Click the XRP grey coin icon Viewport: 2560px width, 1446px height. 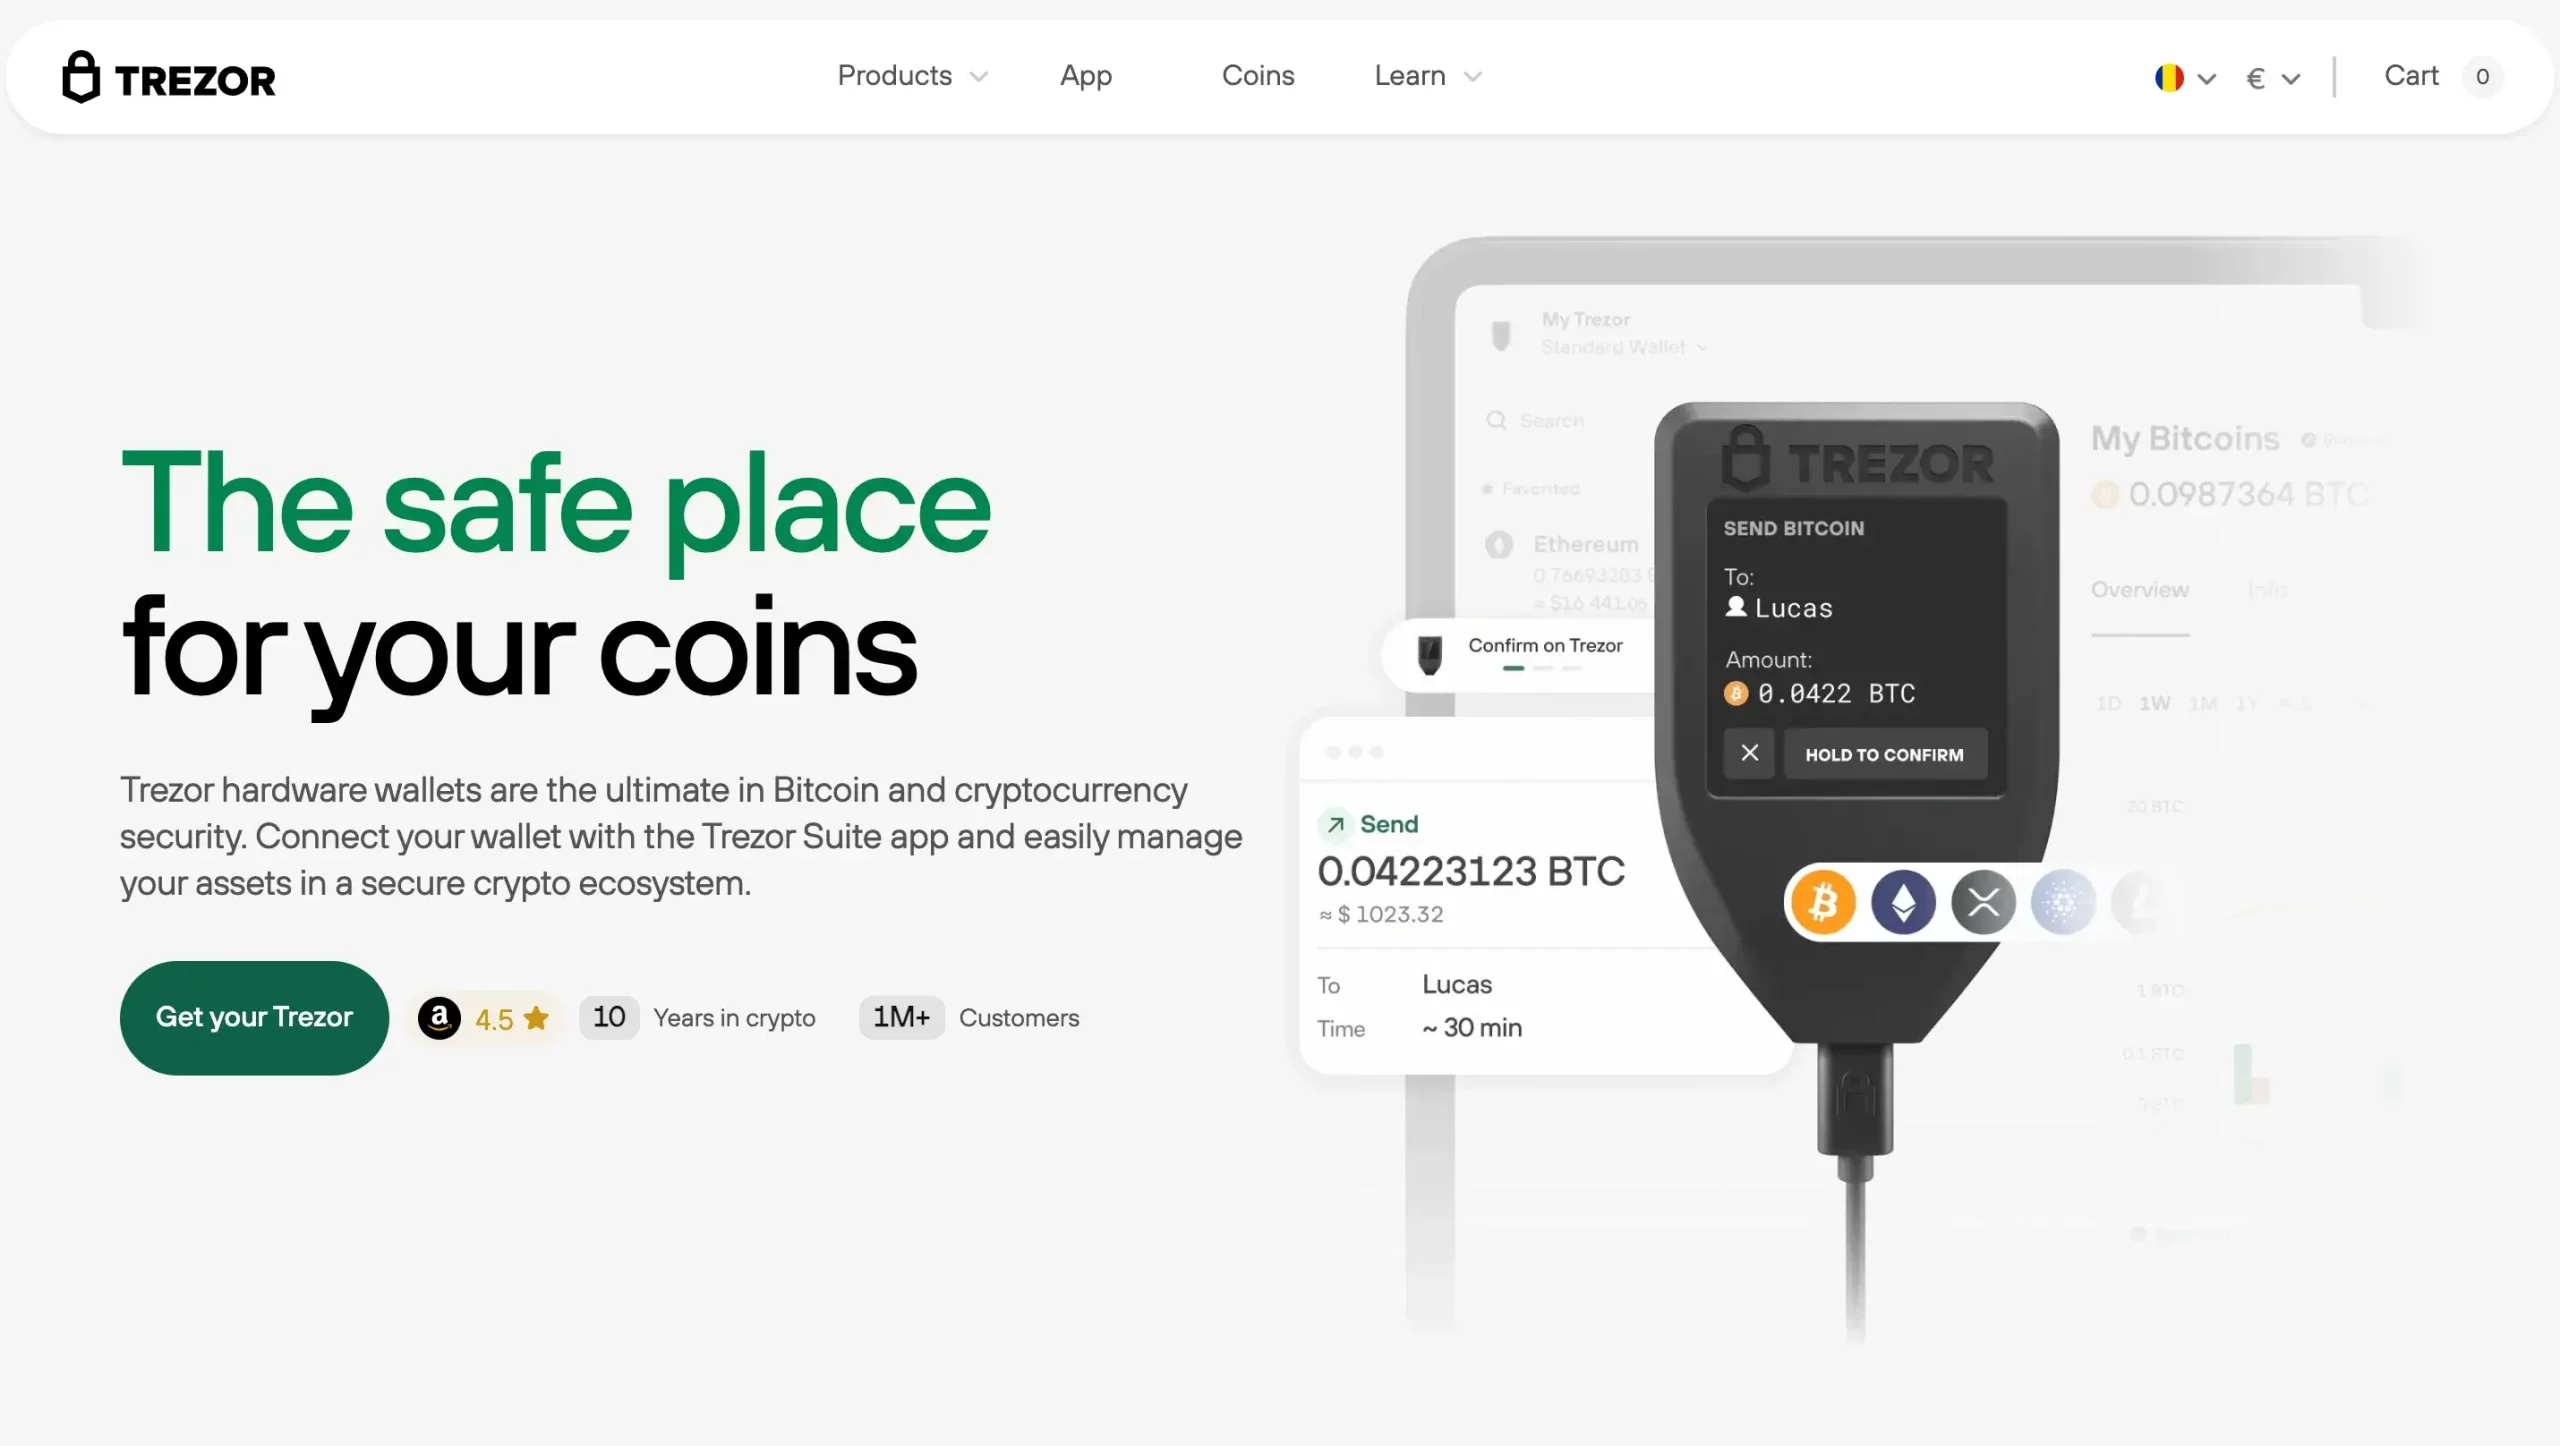1982,902
